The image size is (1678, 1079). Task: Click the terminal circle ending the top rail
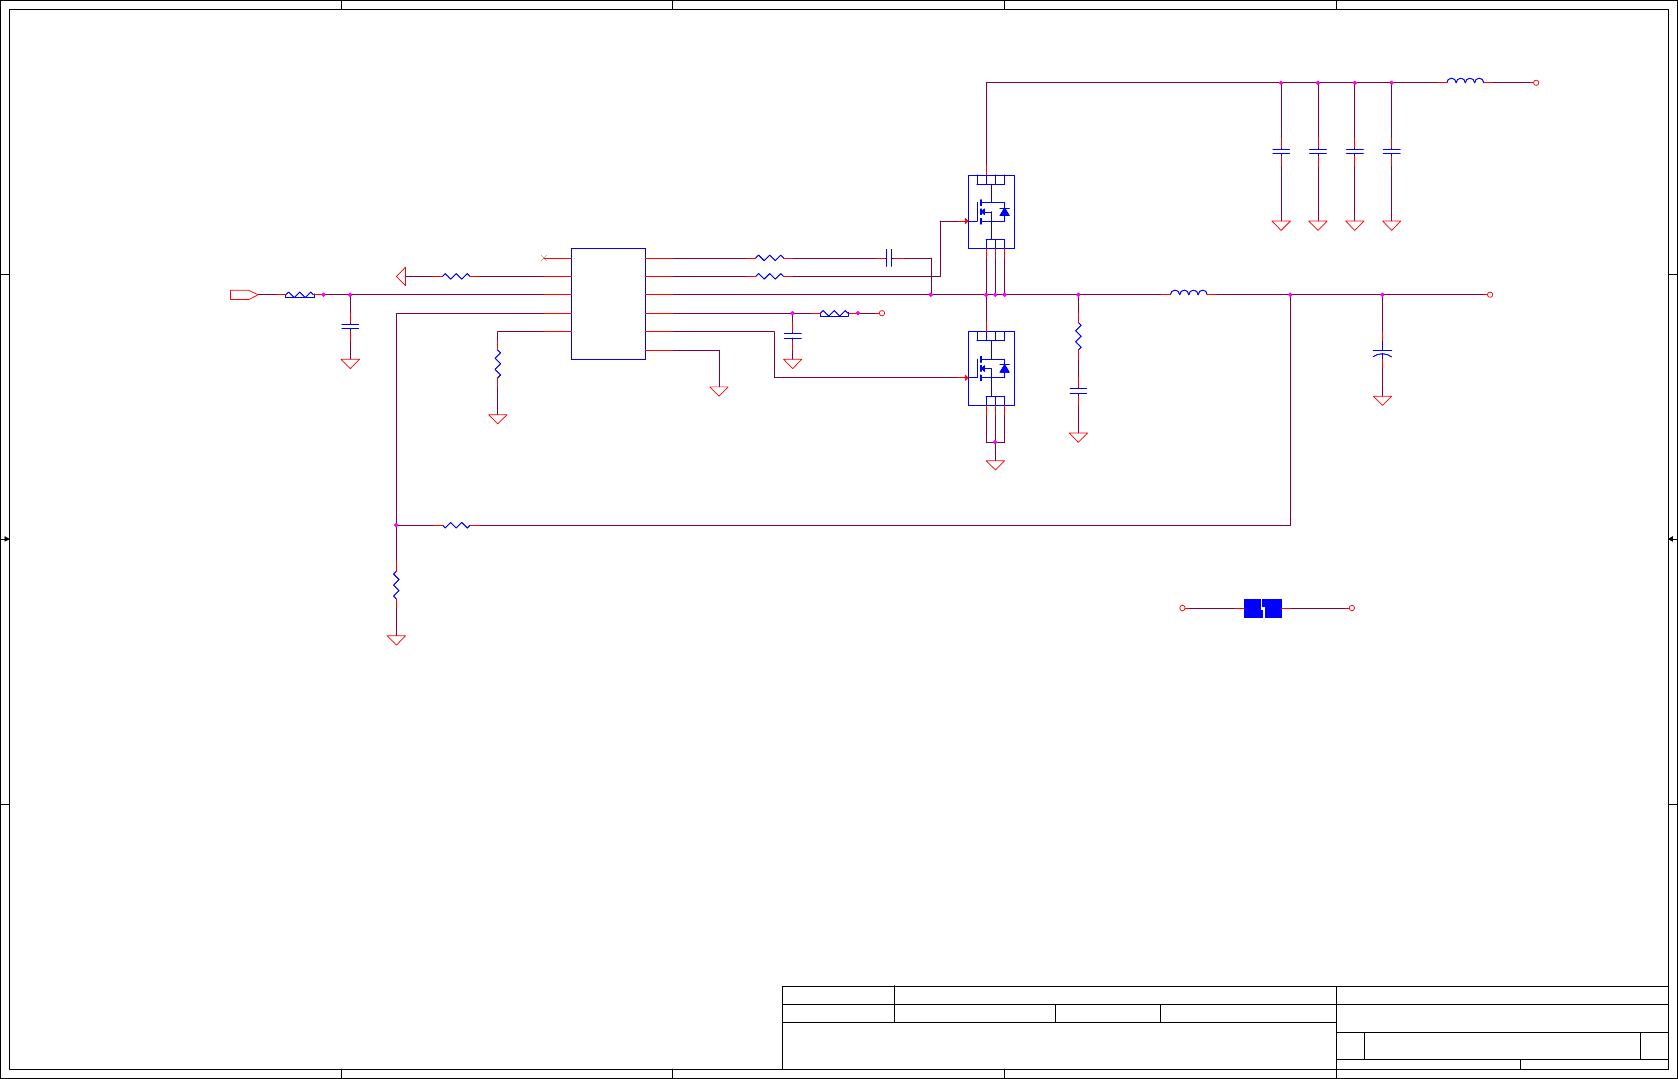(x=1536, y=83)
